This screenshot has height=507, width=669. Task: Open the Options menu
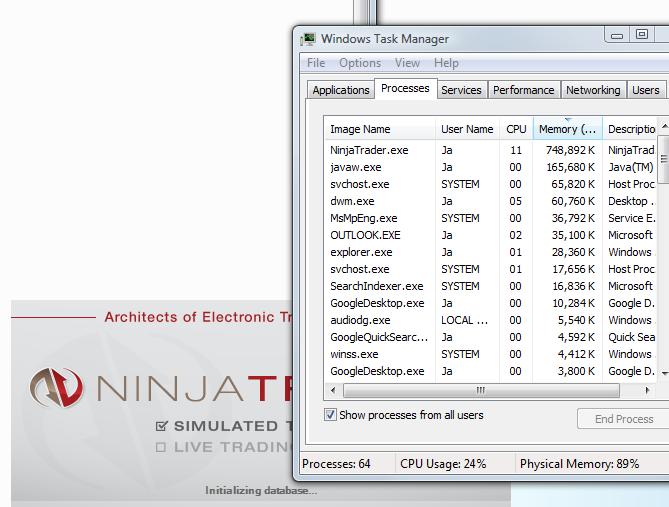tap(360, 63)
